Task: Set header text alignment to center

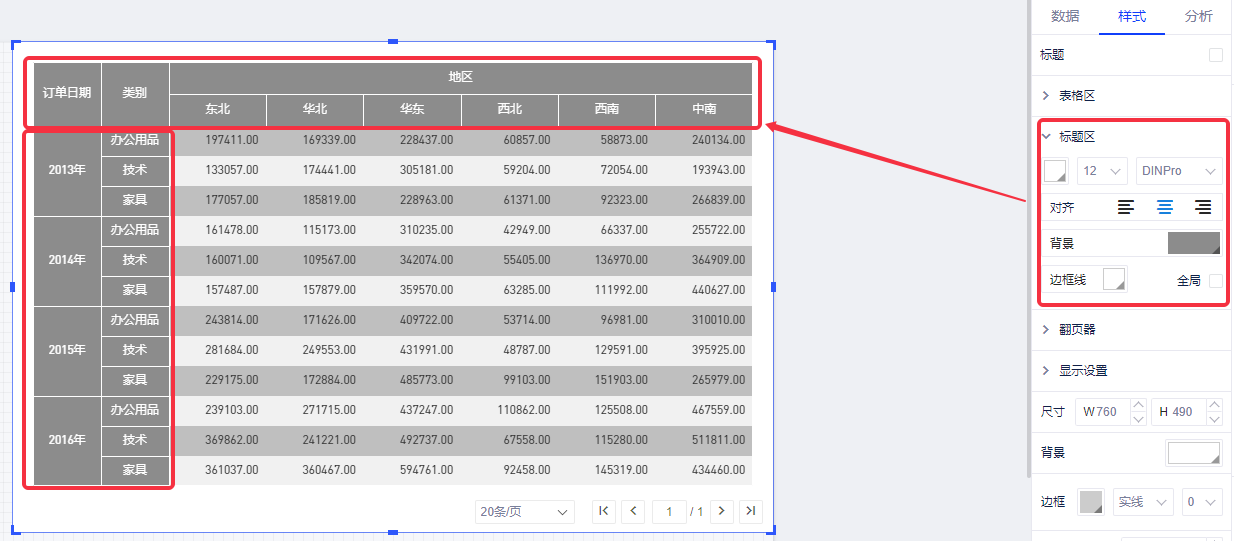Action: tap(1165, 208)
